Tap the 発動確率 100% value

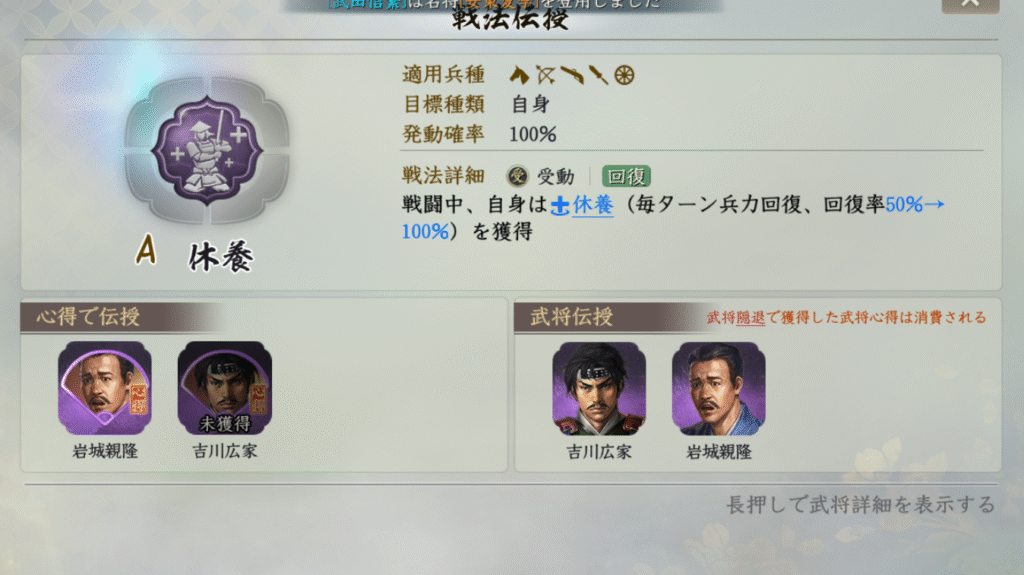click(x=532, y=135)
